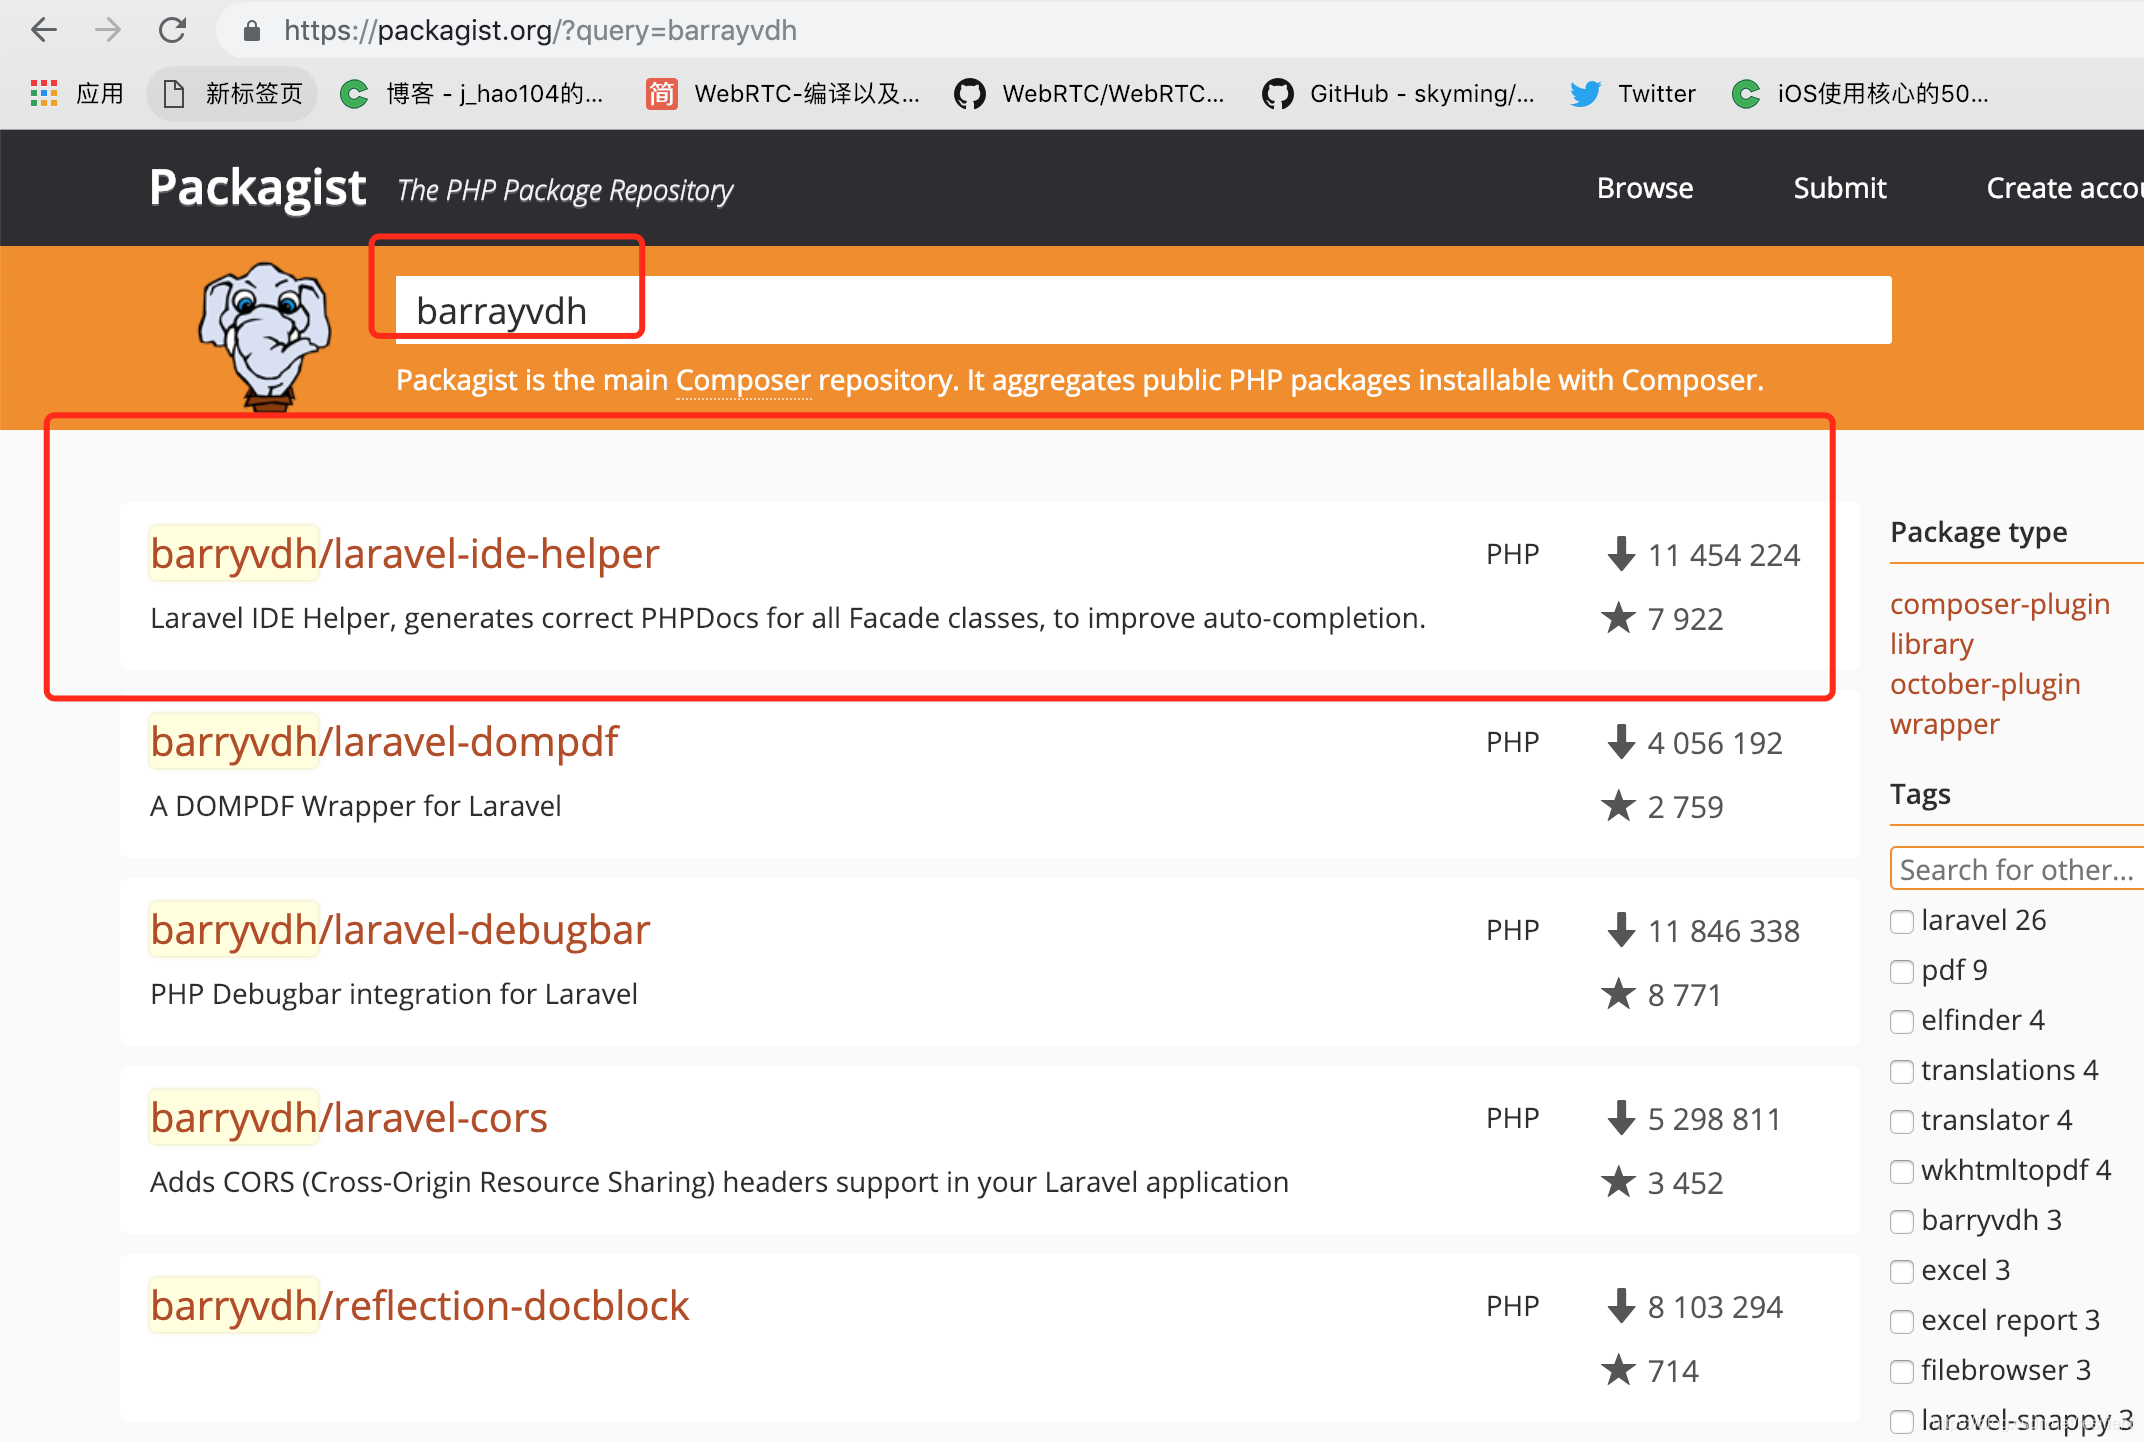The width and height of the screenshot is (2144, 1442).
Task: Click the browser back arrow
Action: coord(44,31)
